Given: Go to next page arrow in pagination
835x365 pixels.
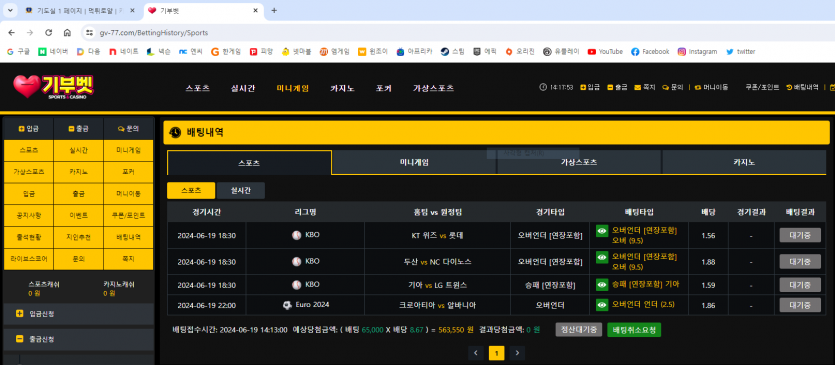Looking at the screenshot, I should coord(517,353).
